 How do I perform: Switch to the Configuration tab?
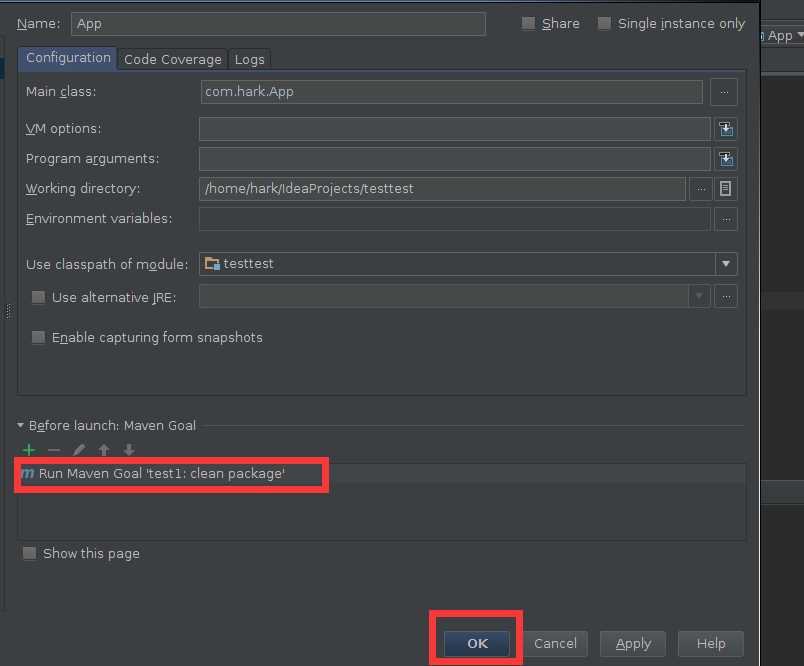(68, 58)
